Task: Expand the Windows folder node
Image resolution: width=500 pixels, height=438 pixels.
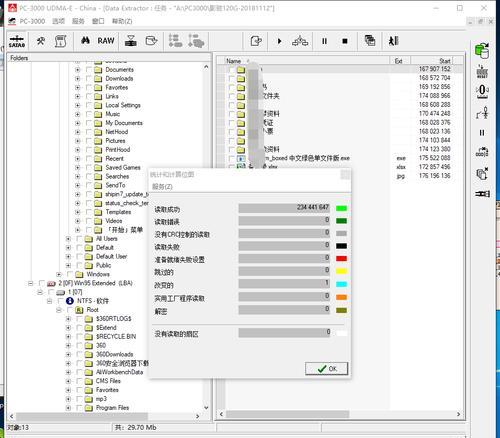Action: pos(59,274)
